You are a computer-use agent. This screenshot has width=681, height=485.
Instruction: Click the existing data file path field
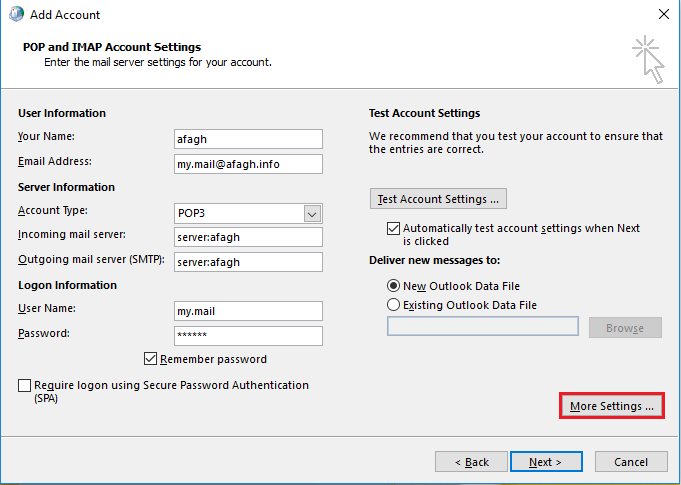(x=483, y=326)
